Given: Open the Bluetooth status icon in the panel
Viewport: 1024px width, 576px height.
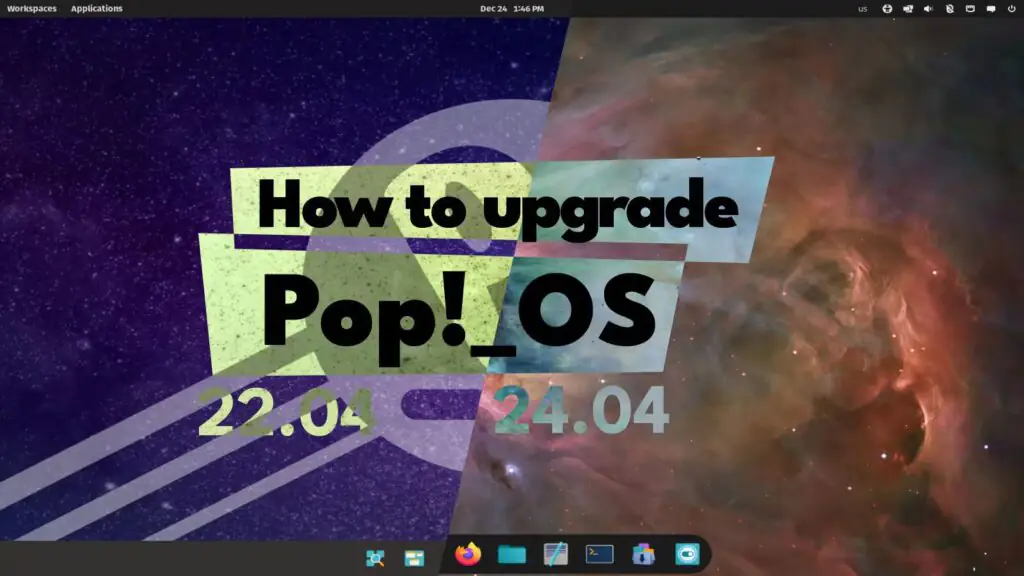Looking at the screenshot, I should coord(949,9).
